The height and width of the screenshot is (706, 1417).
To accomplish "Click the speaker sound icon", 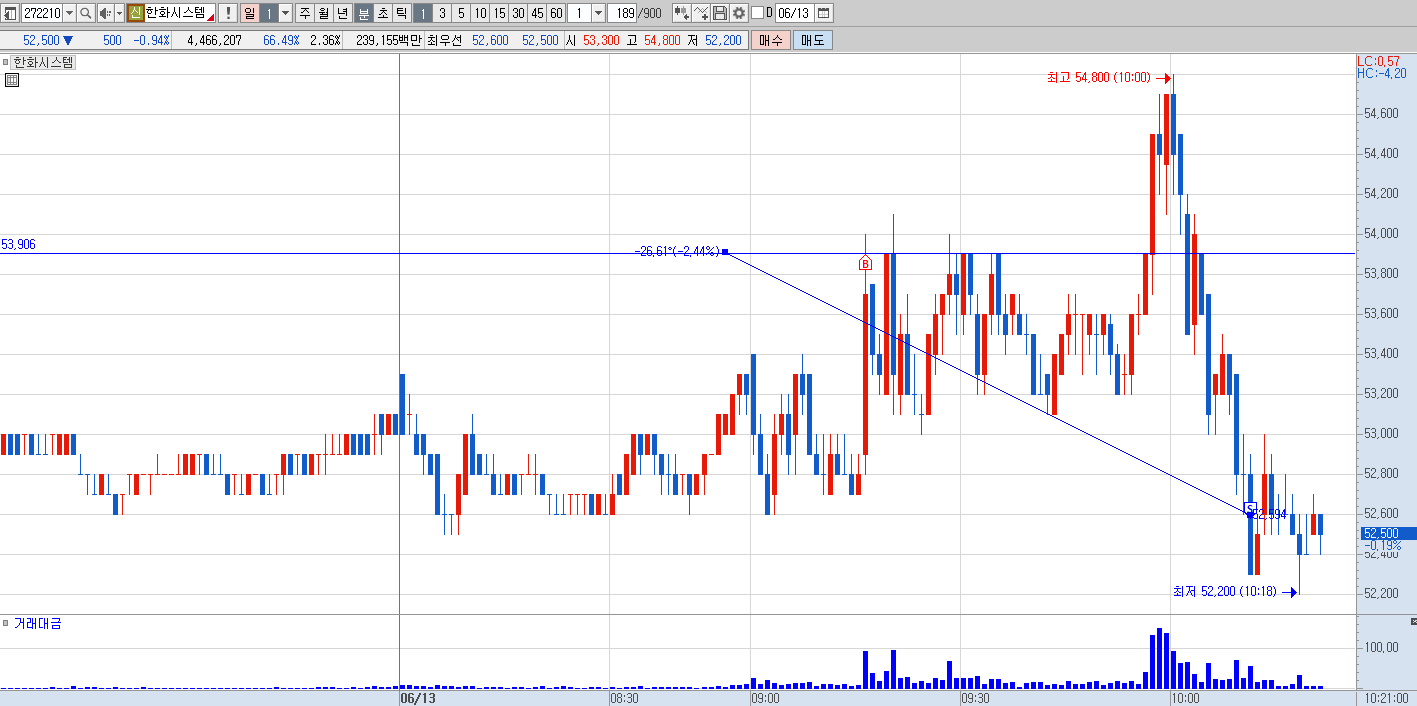I will [x=105, y=13].
